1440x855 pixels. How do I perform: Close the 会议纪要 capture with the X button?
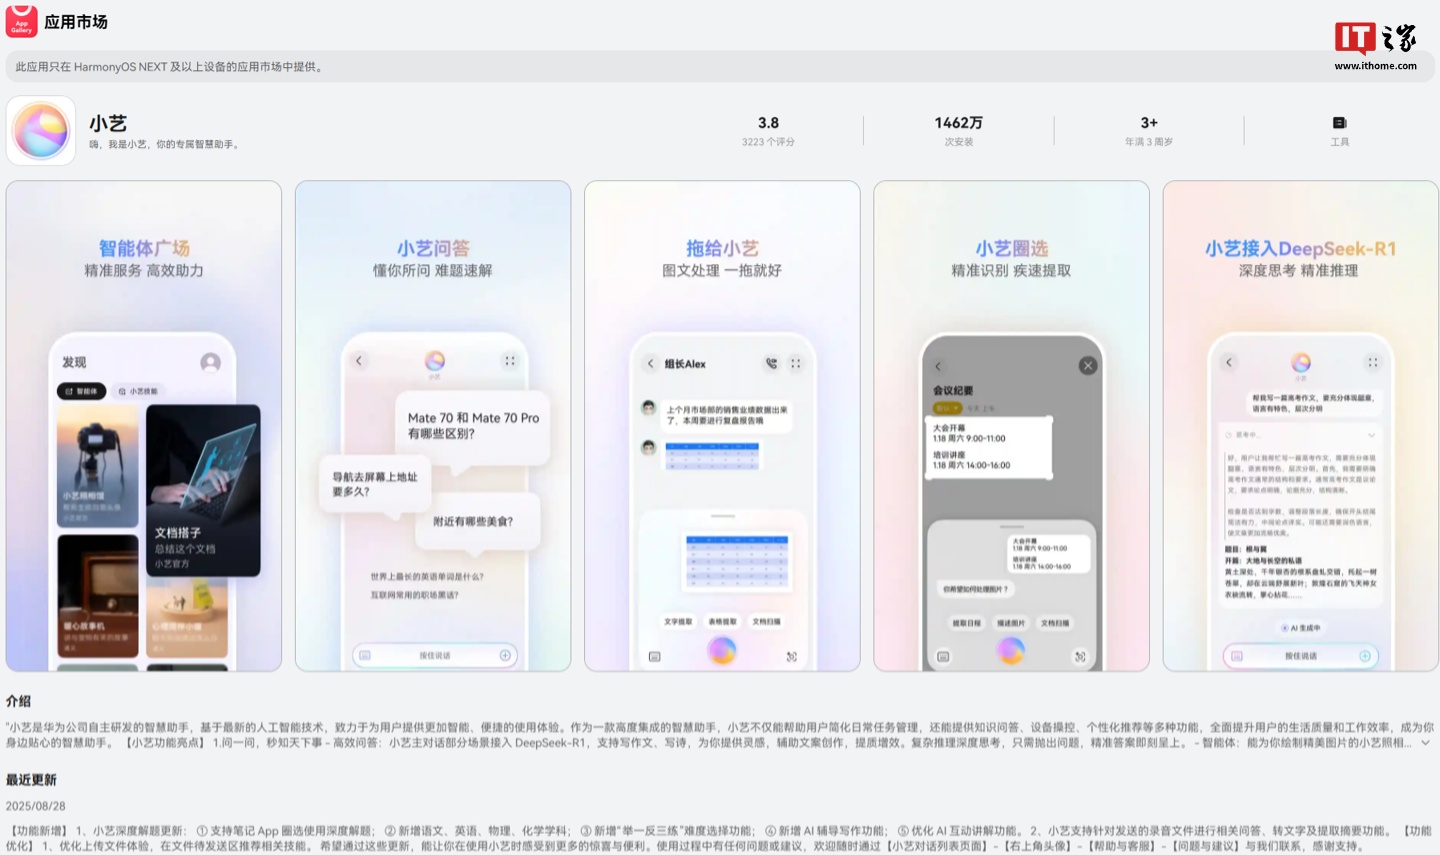pyautogui.click(x=1087, y=365)
